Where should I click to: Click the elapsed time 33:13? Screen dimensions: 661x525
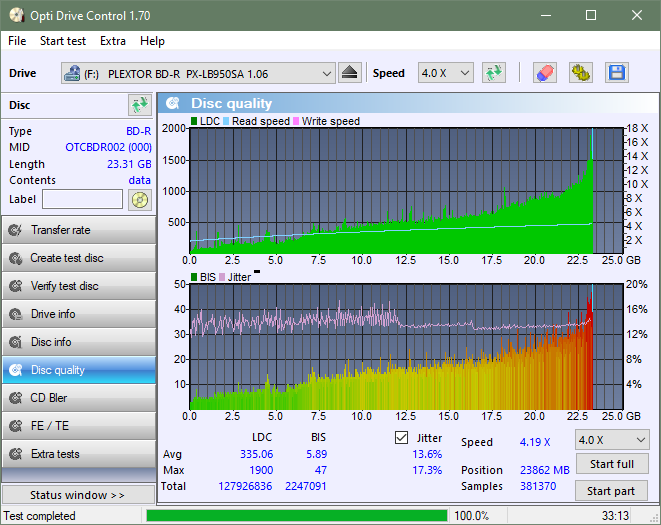(615, 516)
